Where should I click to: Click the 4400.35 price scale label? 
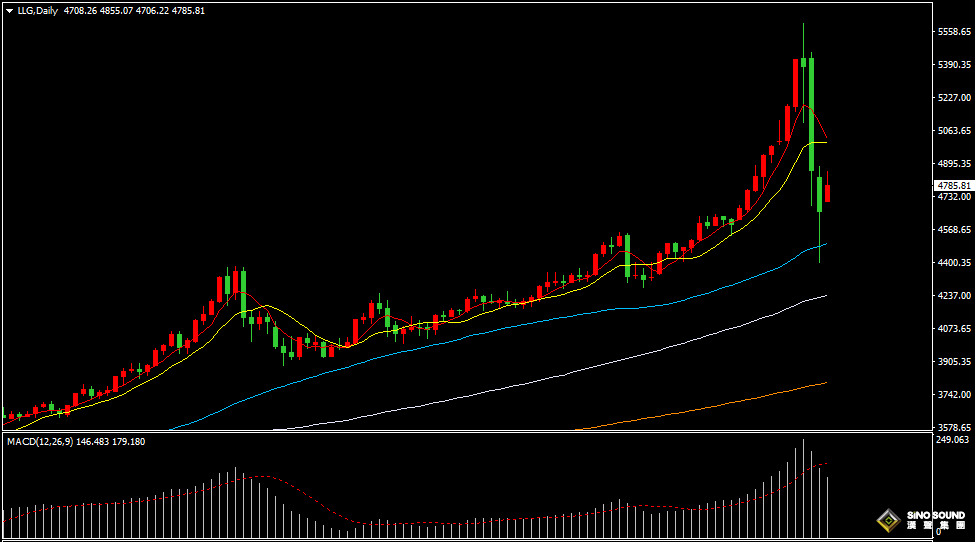coord(953,263)
